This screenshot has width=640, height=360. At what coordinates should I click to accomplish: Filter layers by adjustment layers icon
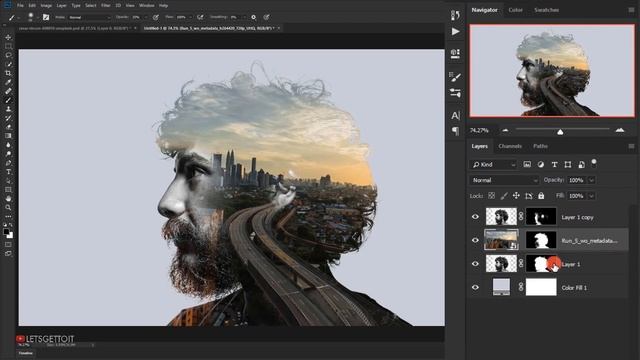pyautogui.click(x=541, y=164)
